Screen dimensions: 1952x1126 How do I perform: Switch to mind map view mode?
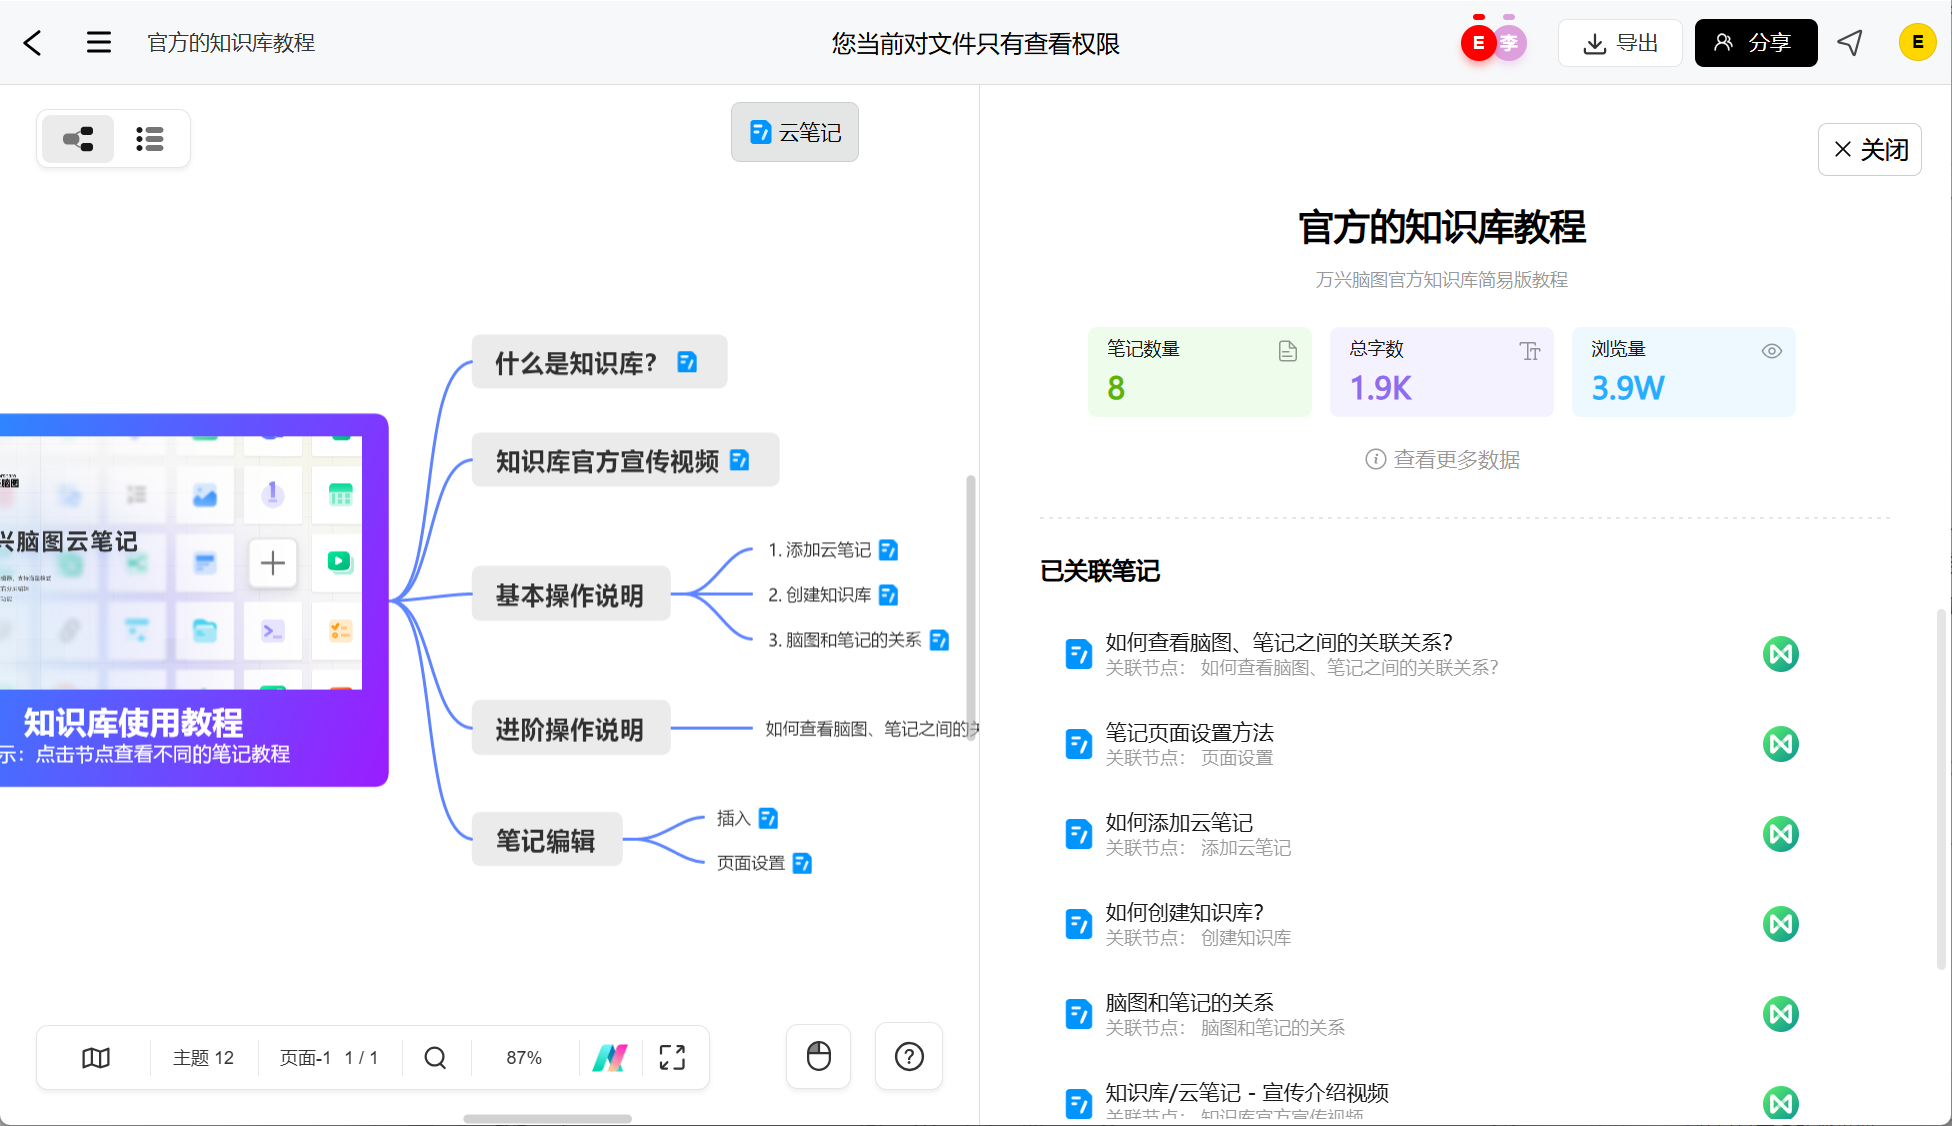pos(78,139)
